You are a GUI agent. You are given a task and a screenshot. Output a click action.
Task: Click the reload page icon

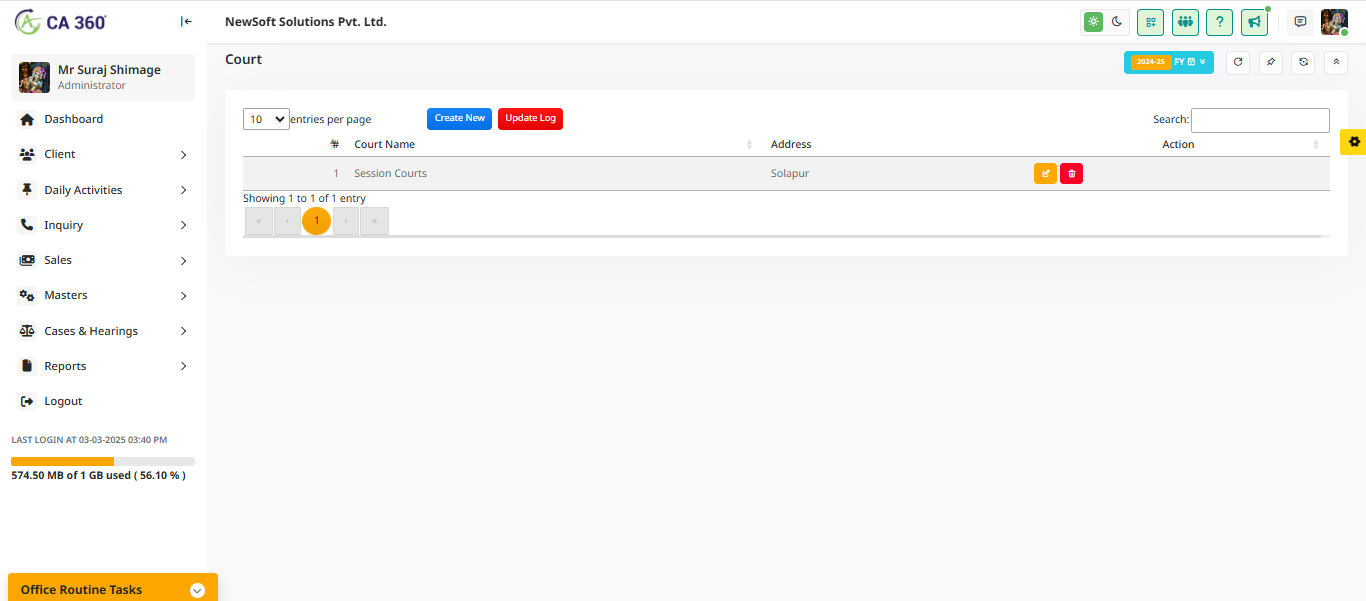click(x=1238, y=62)
